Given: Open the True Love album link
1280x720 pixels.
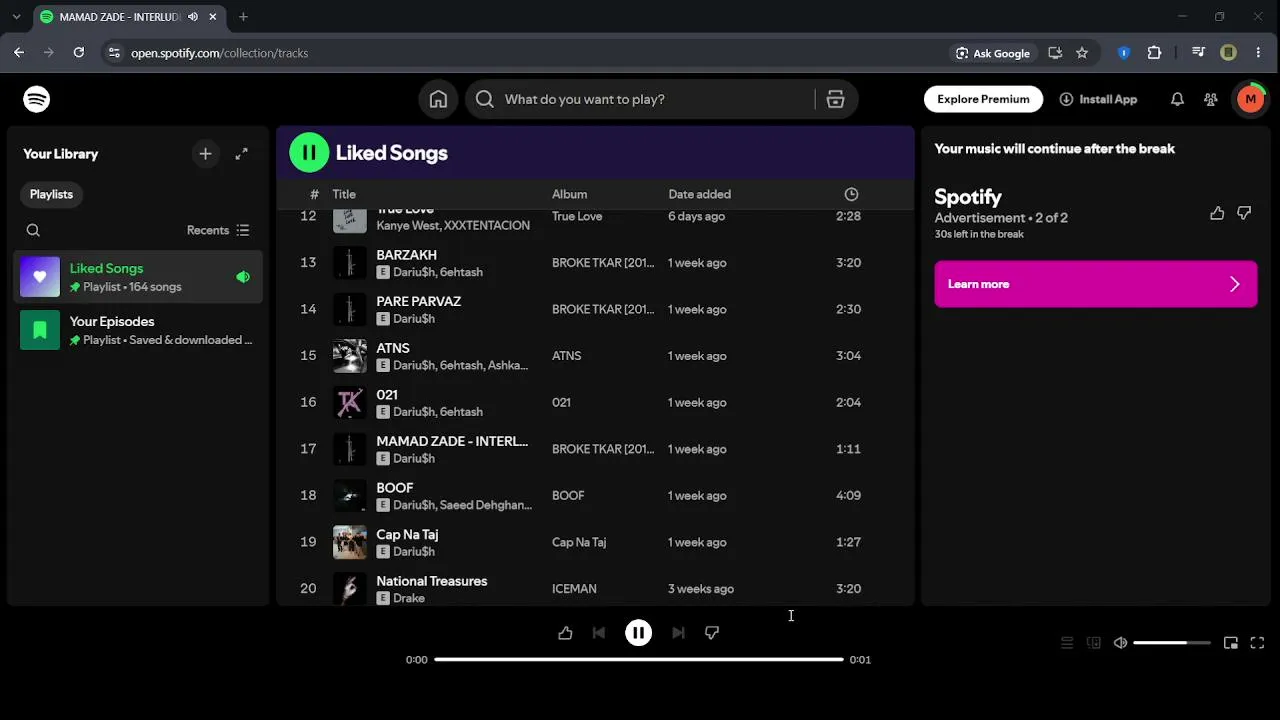Looking at the screenshot, I should coord(577,216).
